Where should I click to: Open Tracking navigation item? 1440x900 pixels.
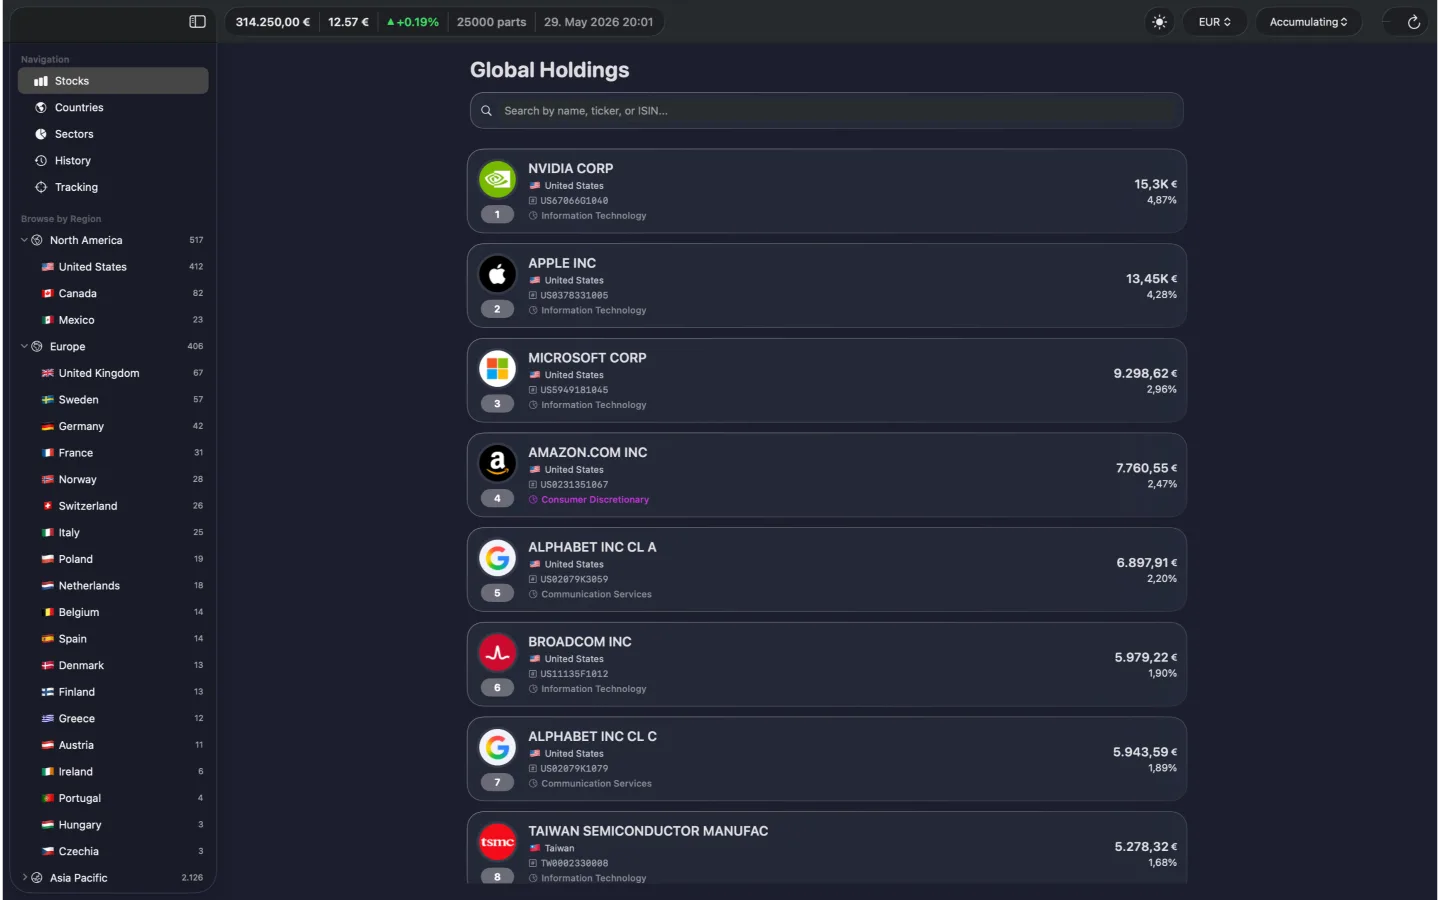pyautogui.click(x=113, y=187)
